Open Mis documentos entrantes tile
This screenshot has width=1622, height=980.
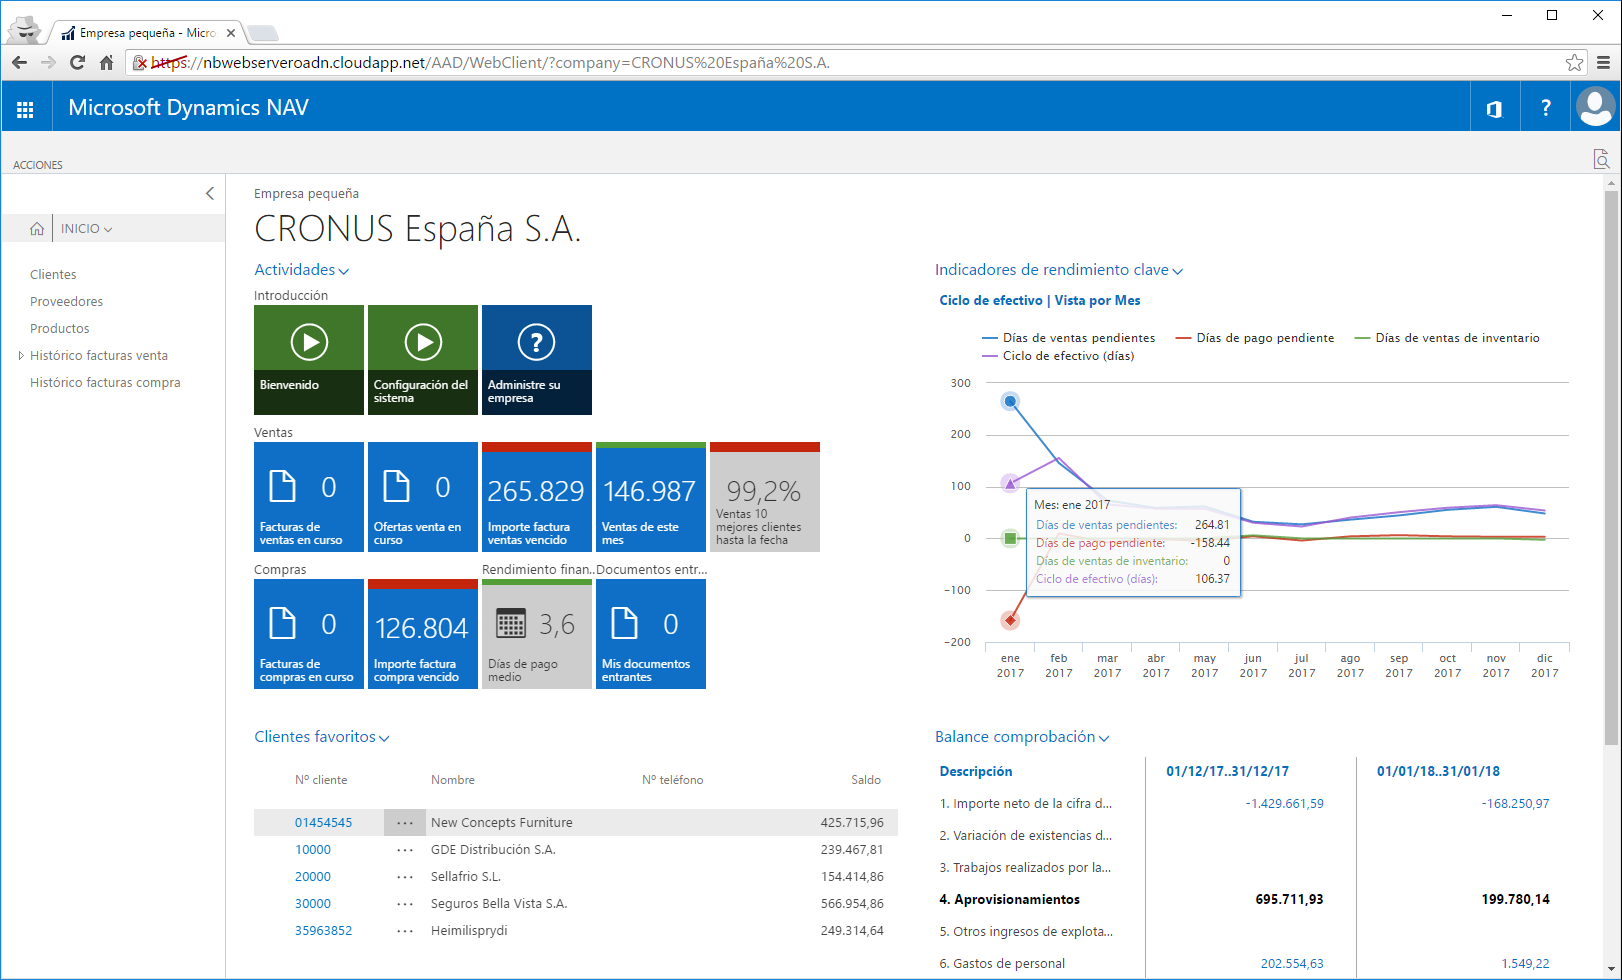point(651,634)
